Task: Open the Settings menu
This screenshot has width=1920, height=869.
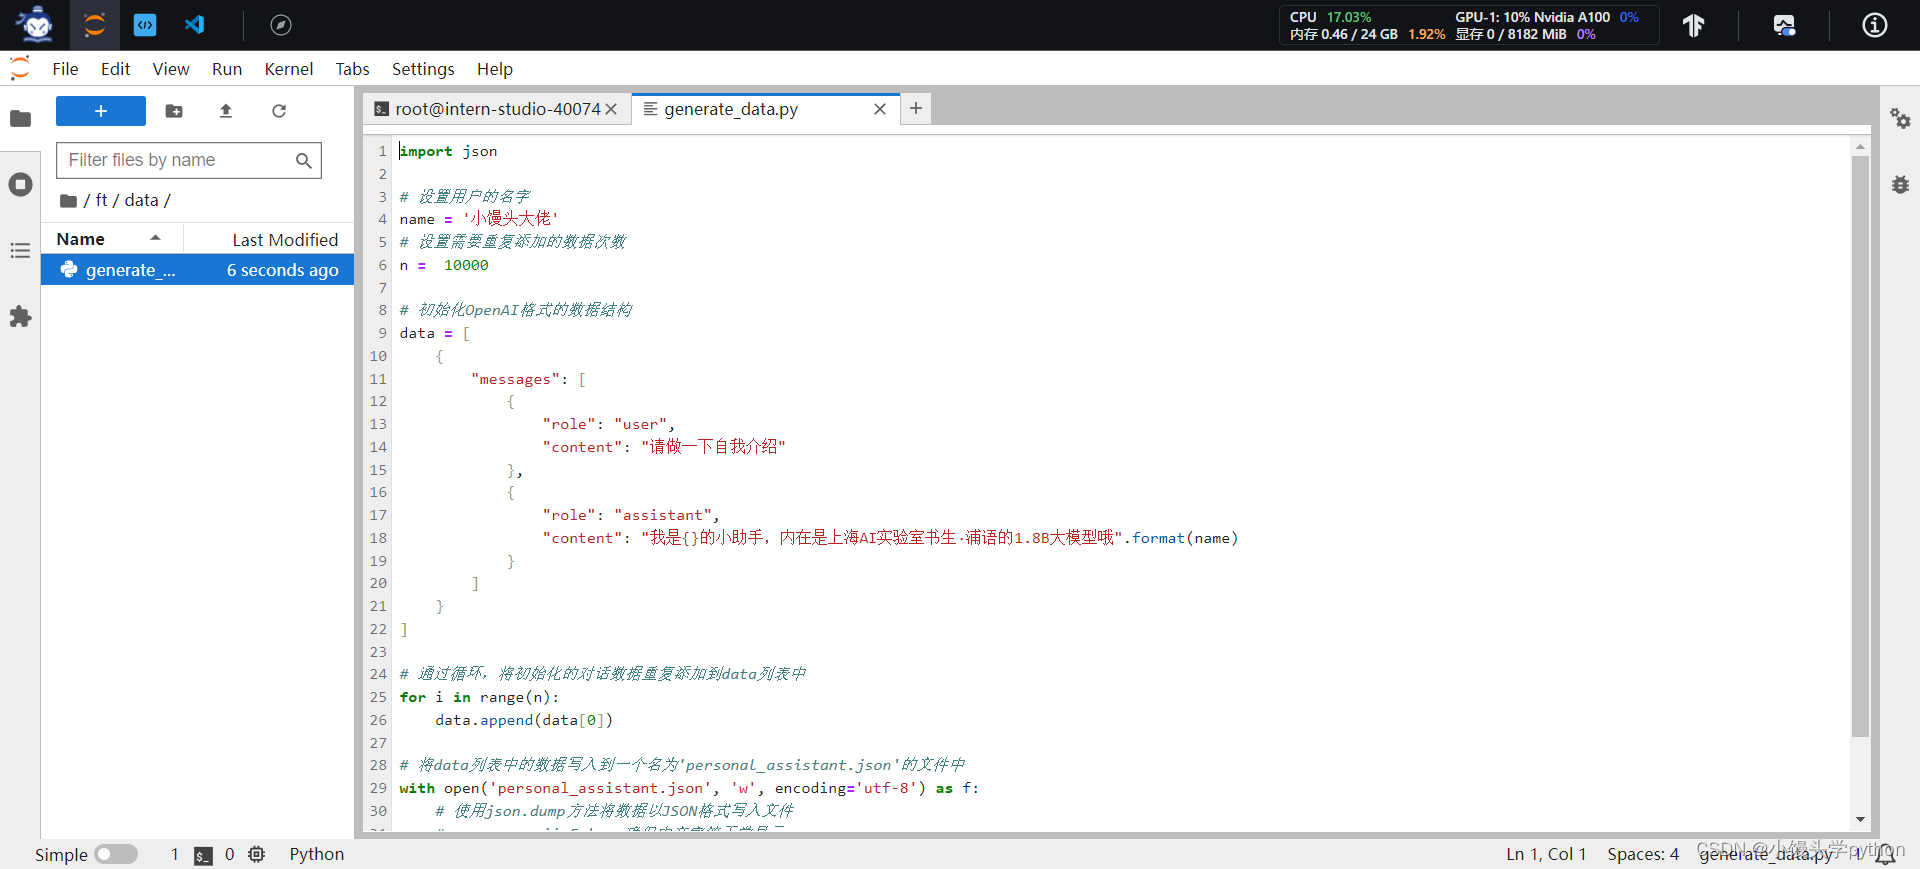Action: coord(423,69)
